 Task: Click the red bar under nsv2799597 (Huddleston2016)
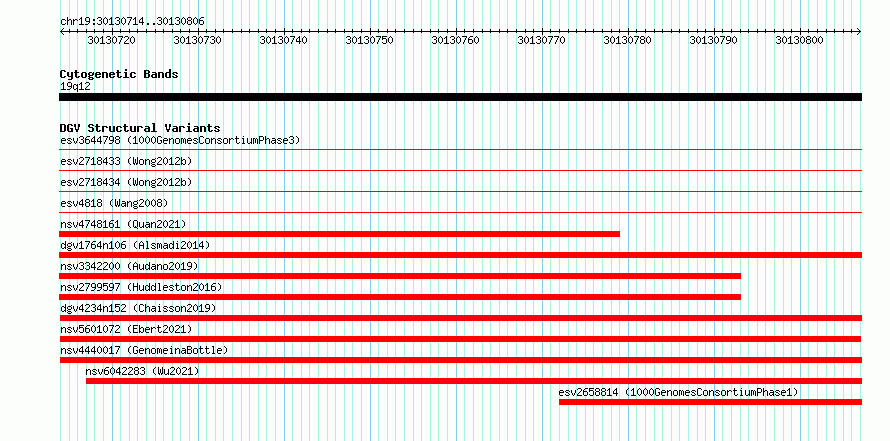point(400,297)
